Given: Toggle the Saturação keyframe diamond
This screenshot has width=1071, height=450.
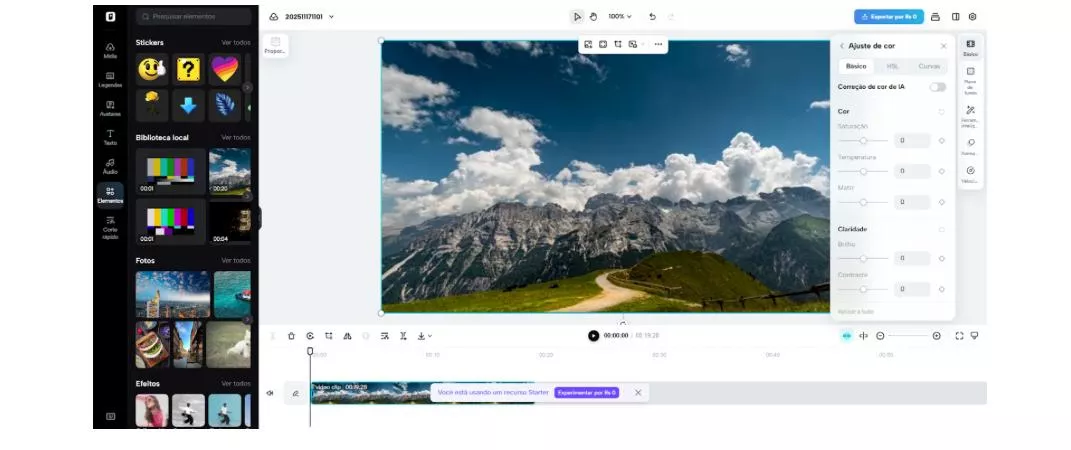Looking at the screenshot, I should click(941, 141).
